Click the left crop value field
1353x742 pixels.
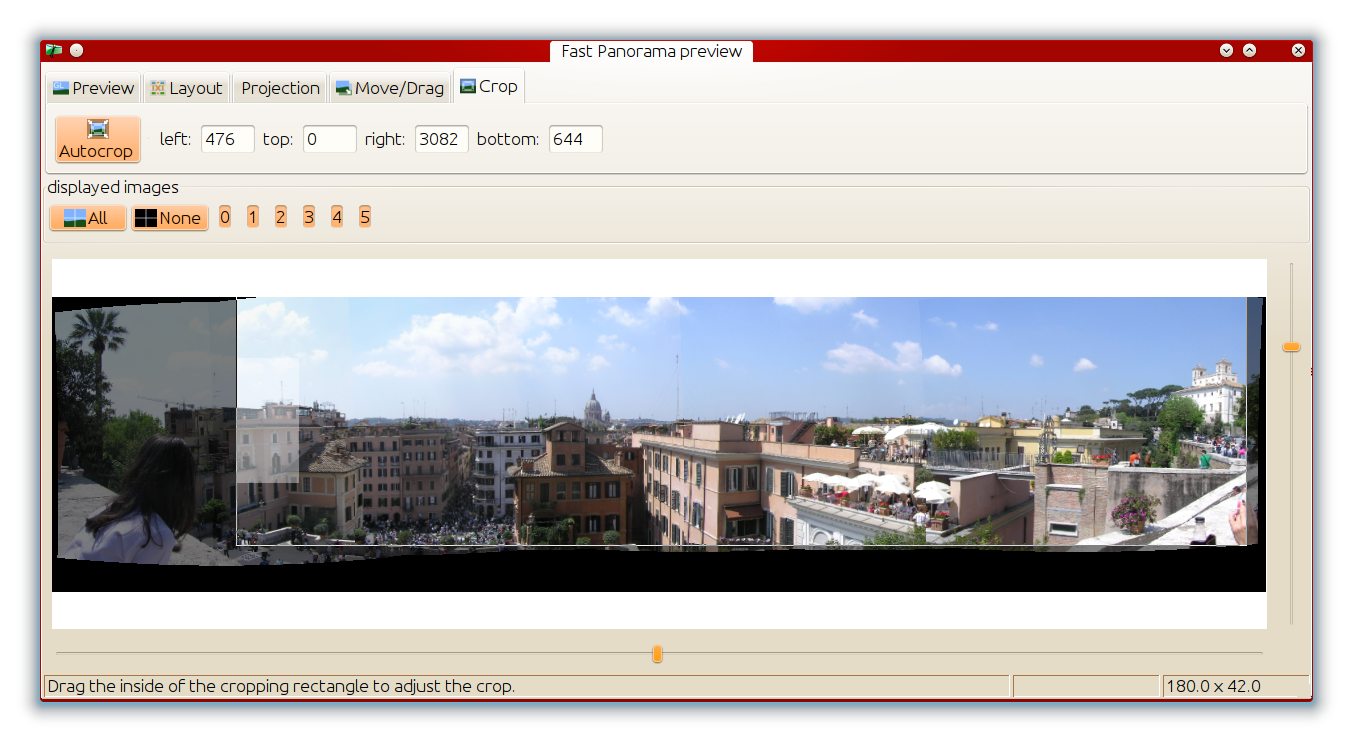coord(228,139)
